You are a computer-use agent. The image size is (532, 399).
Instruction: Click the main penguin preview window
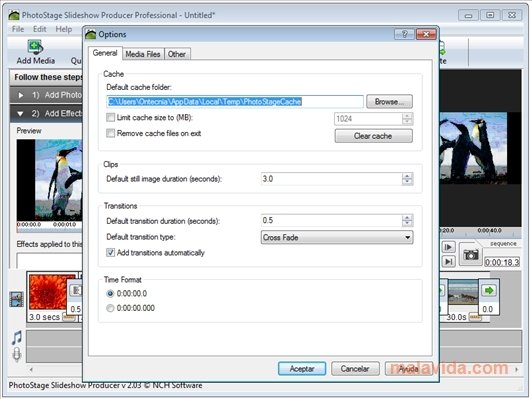click(x=480, y=148)
